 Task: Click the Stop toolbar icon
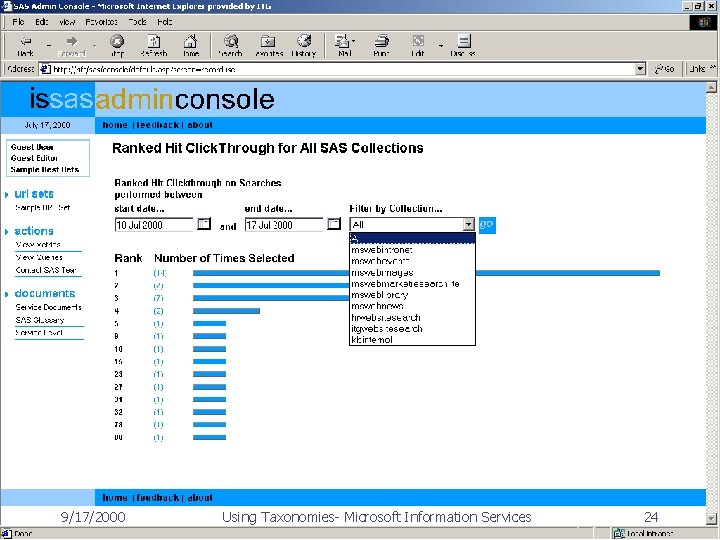[x=117, y=41]
